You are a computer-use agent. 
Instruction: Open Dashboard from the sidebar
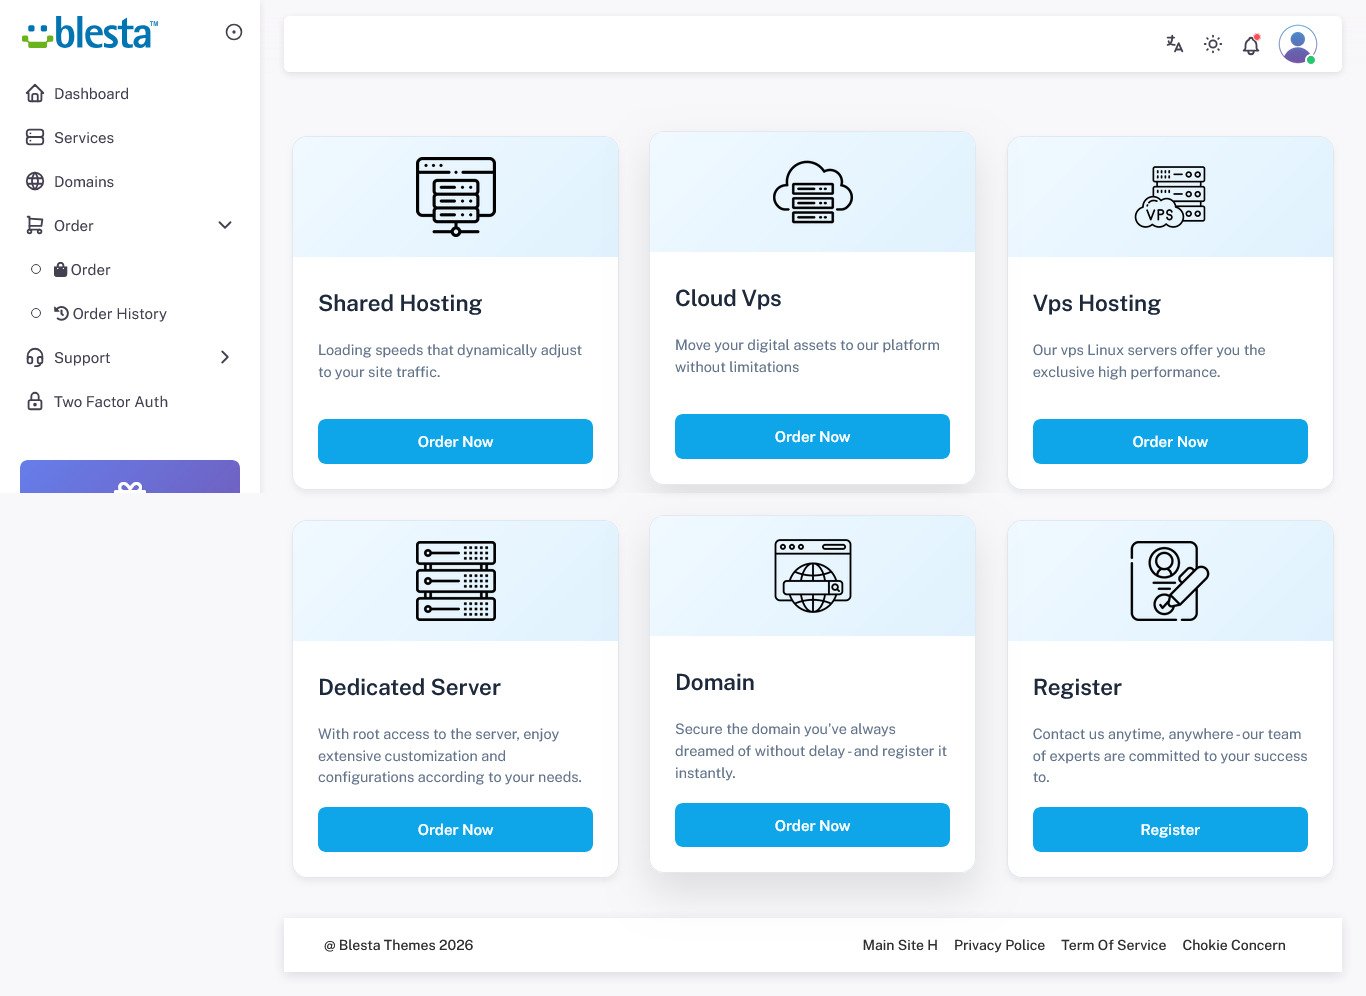[x=91, y=94]
